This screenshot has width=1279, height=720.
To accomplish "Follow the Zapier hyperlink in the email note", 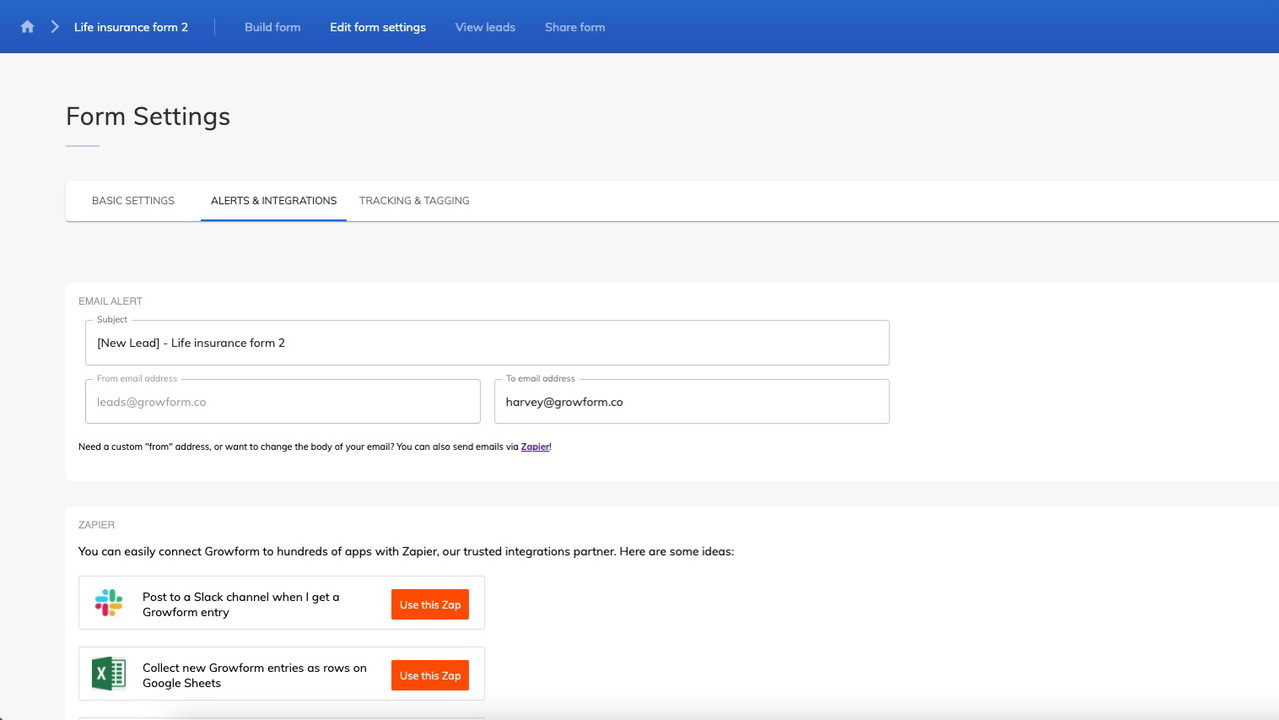I will click(x=535, y=447).
